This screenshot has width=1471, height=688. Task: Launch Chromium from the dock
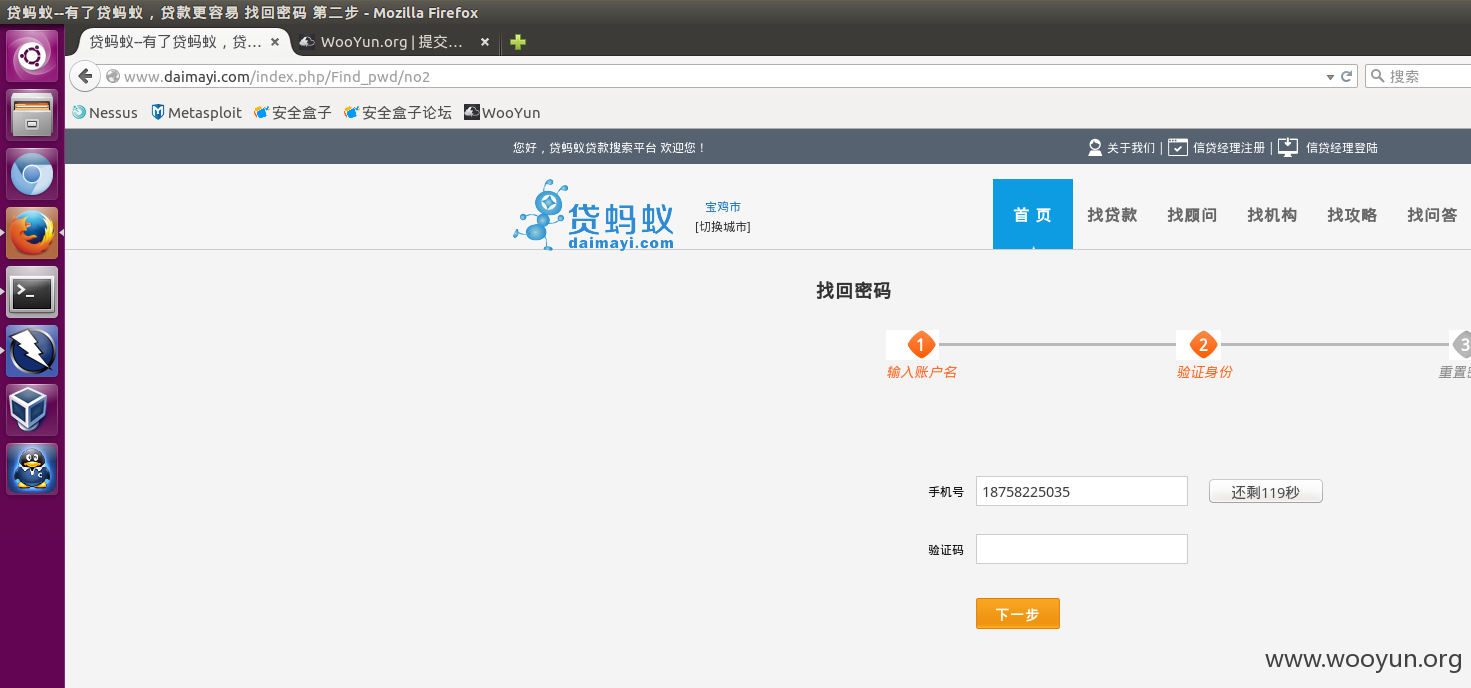point(32,174)
